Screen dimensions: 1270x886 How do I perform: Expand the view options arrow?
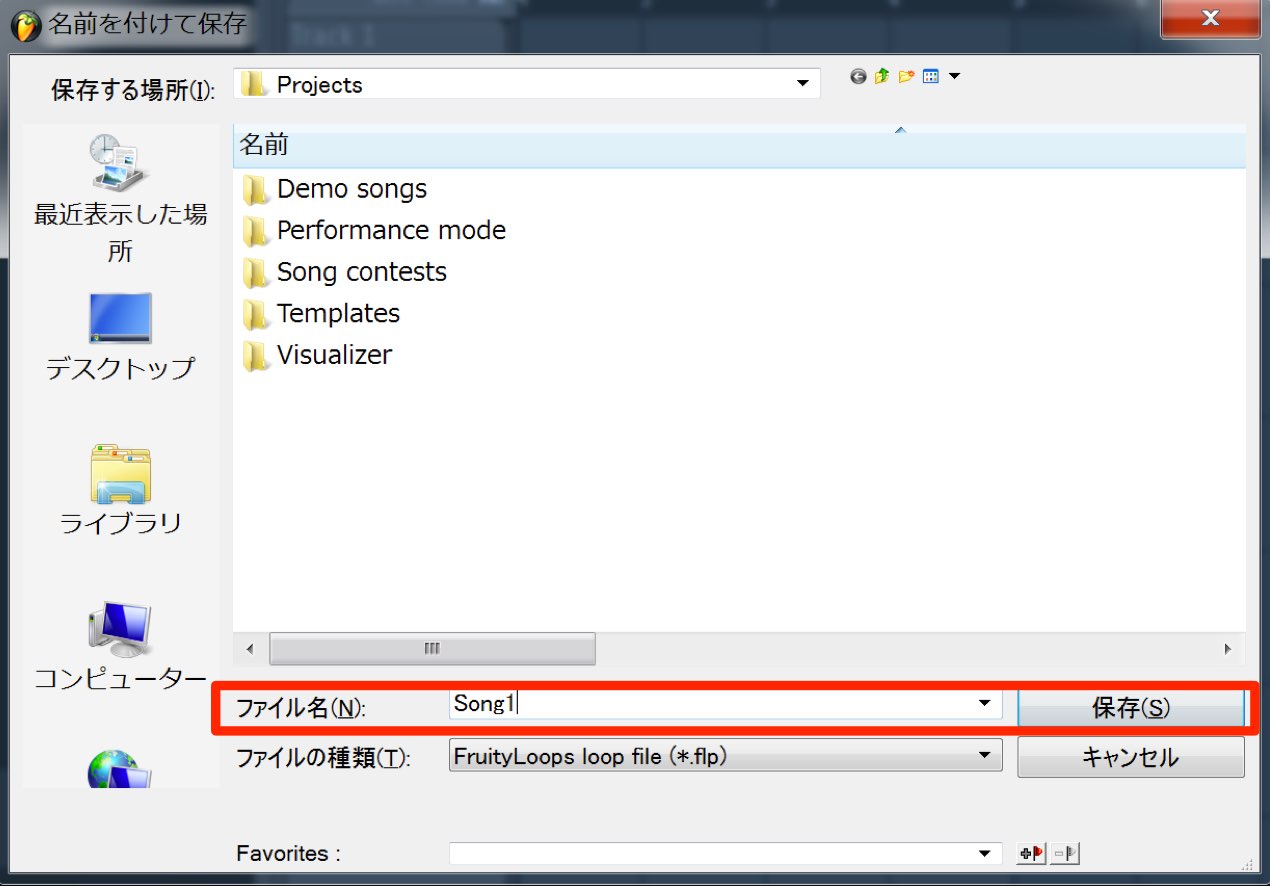pyautogui.click(x=954, y=76)
